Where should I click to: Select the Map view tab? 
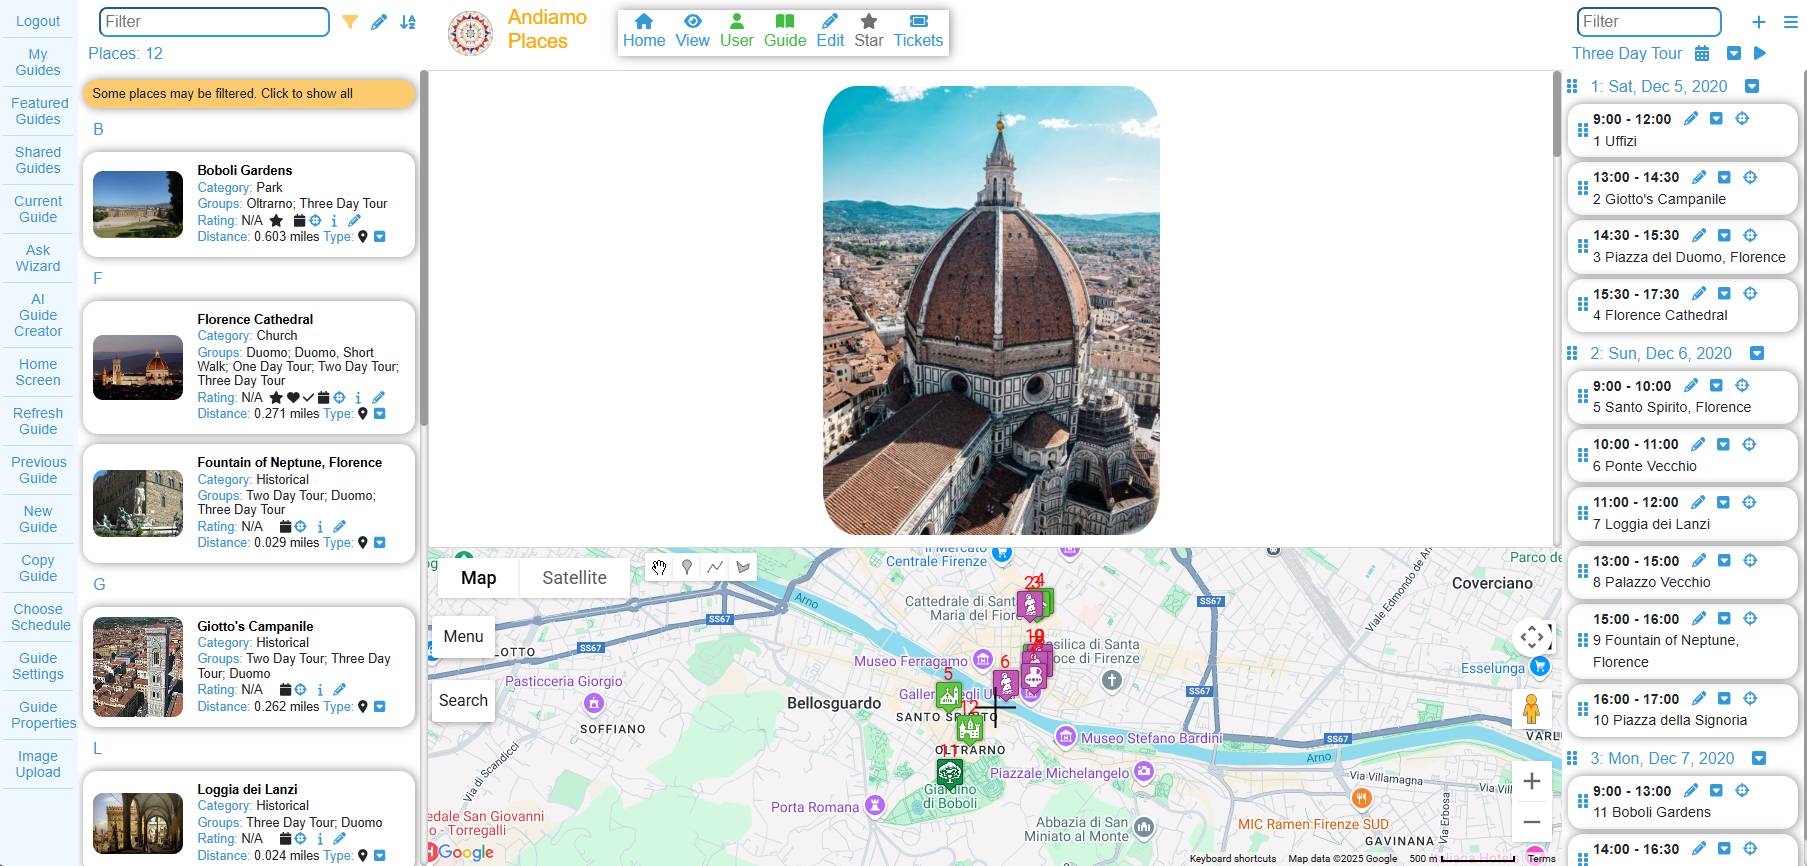(x=478, y=578)
